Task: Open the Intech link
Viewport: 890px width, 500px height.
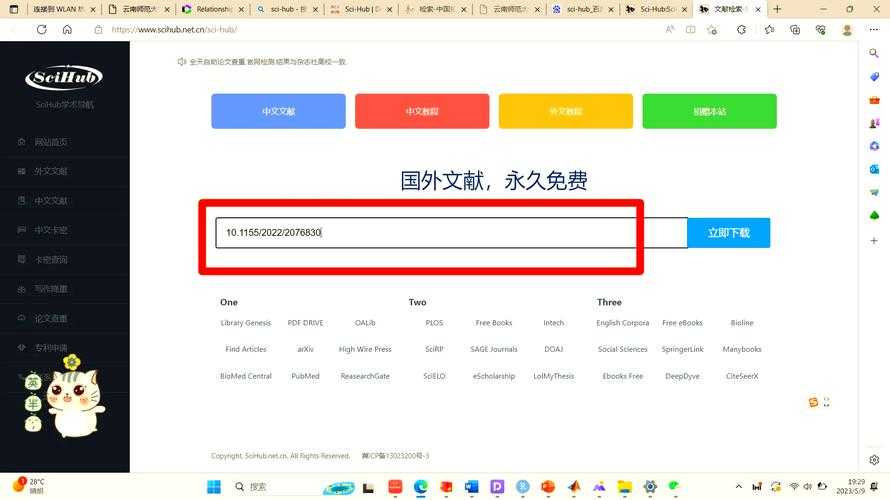Action: [x=553, y=323]
